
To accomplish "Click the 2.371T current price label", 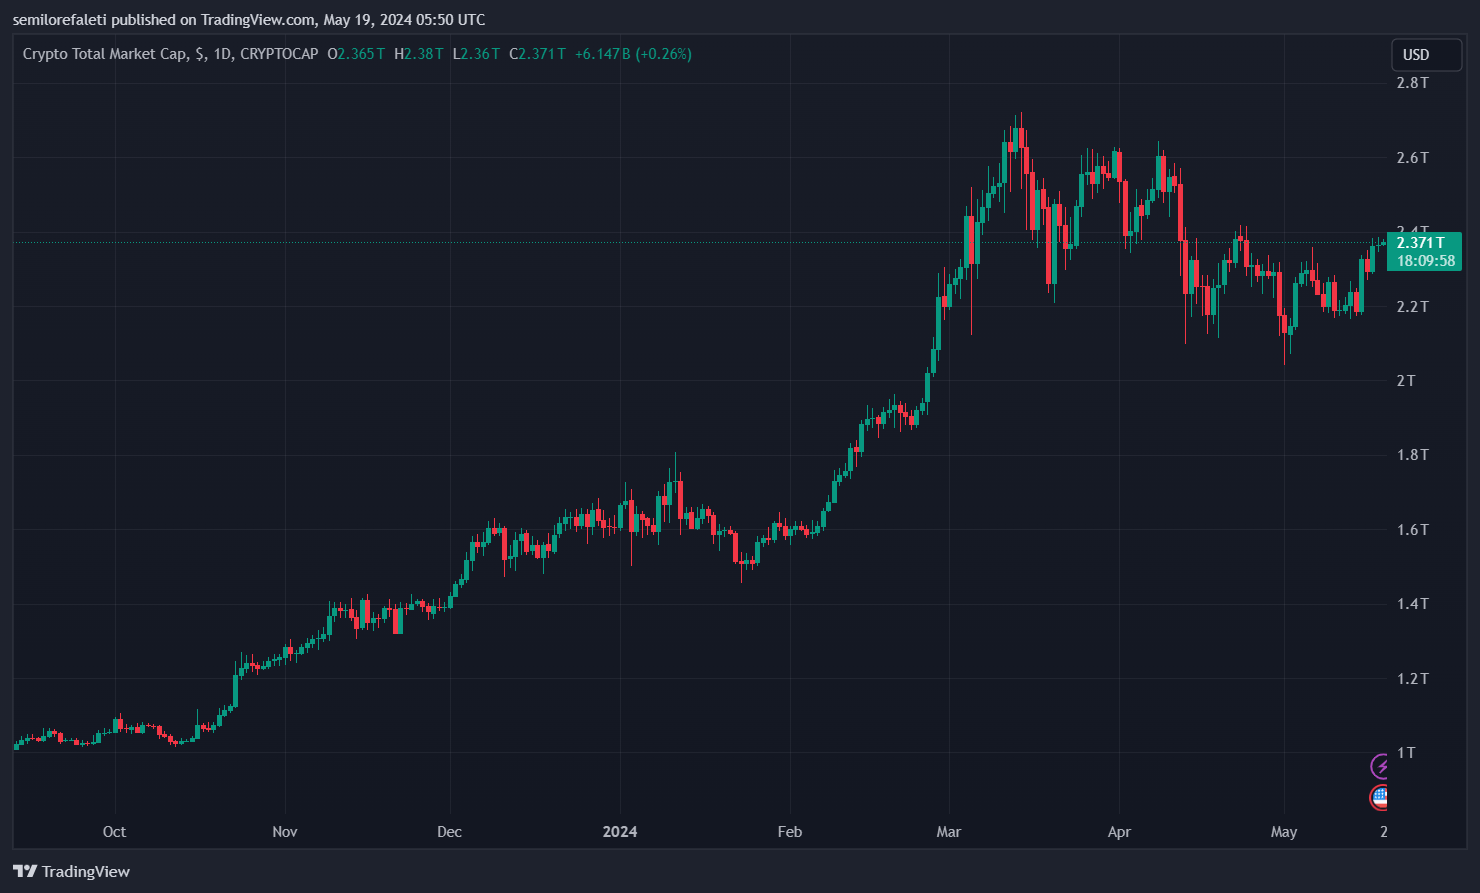I will [x=1421, y=243].
